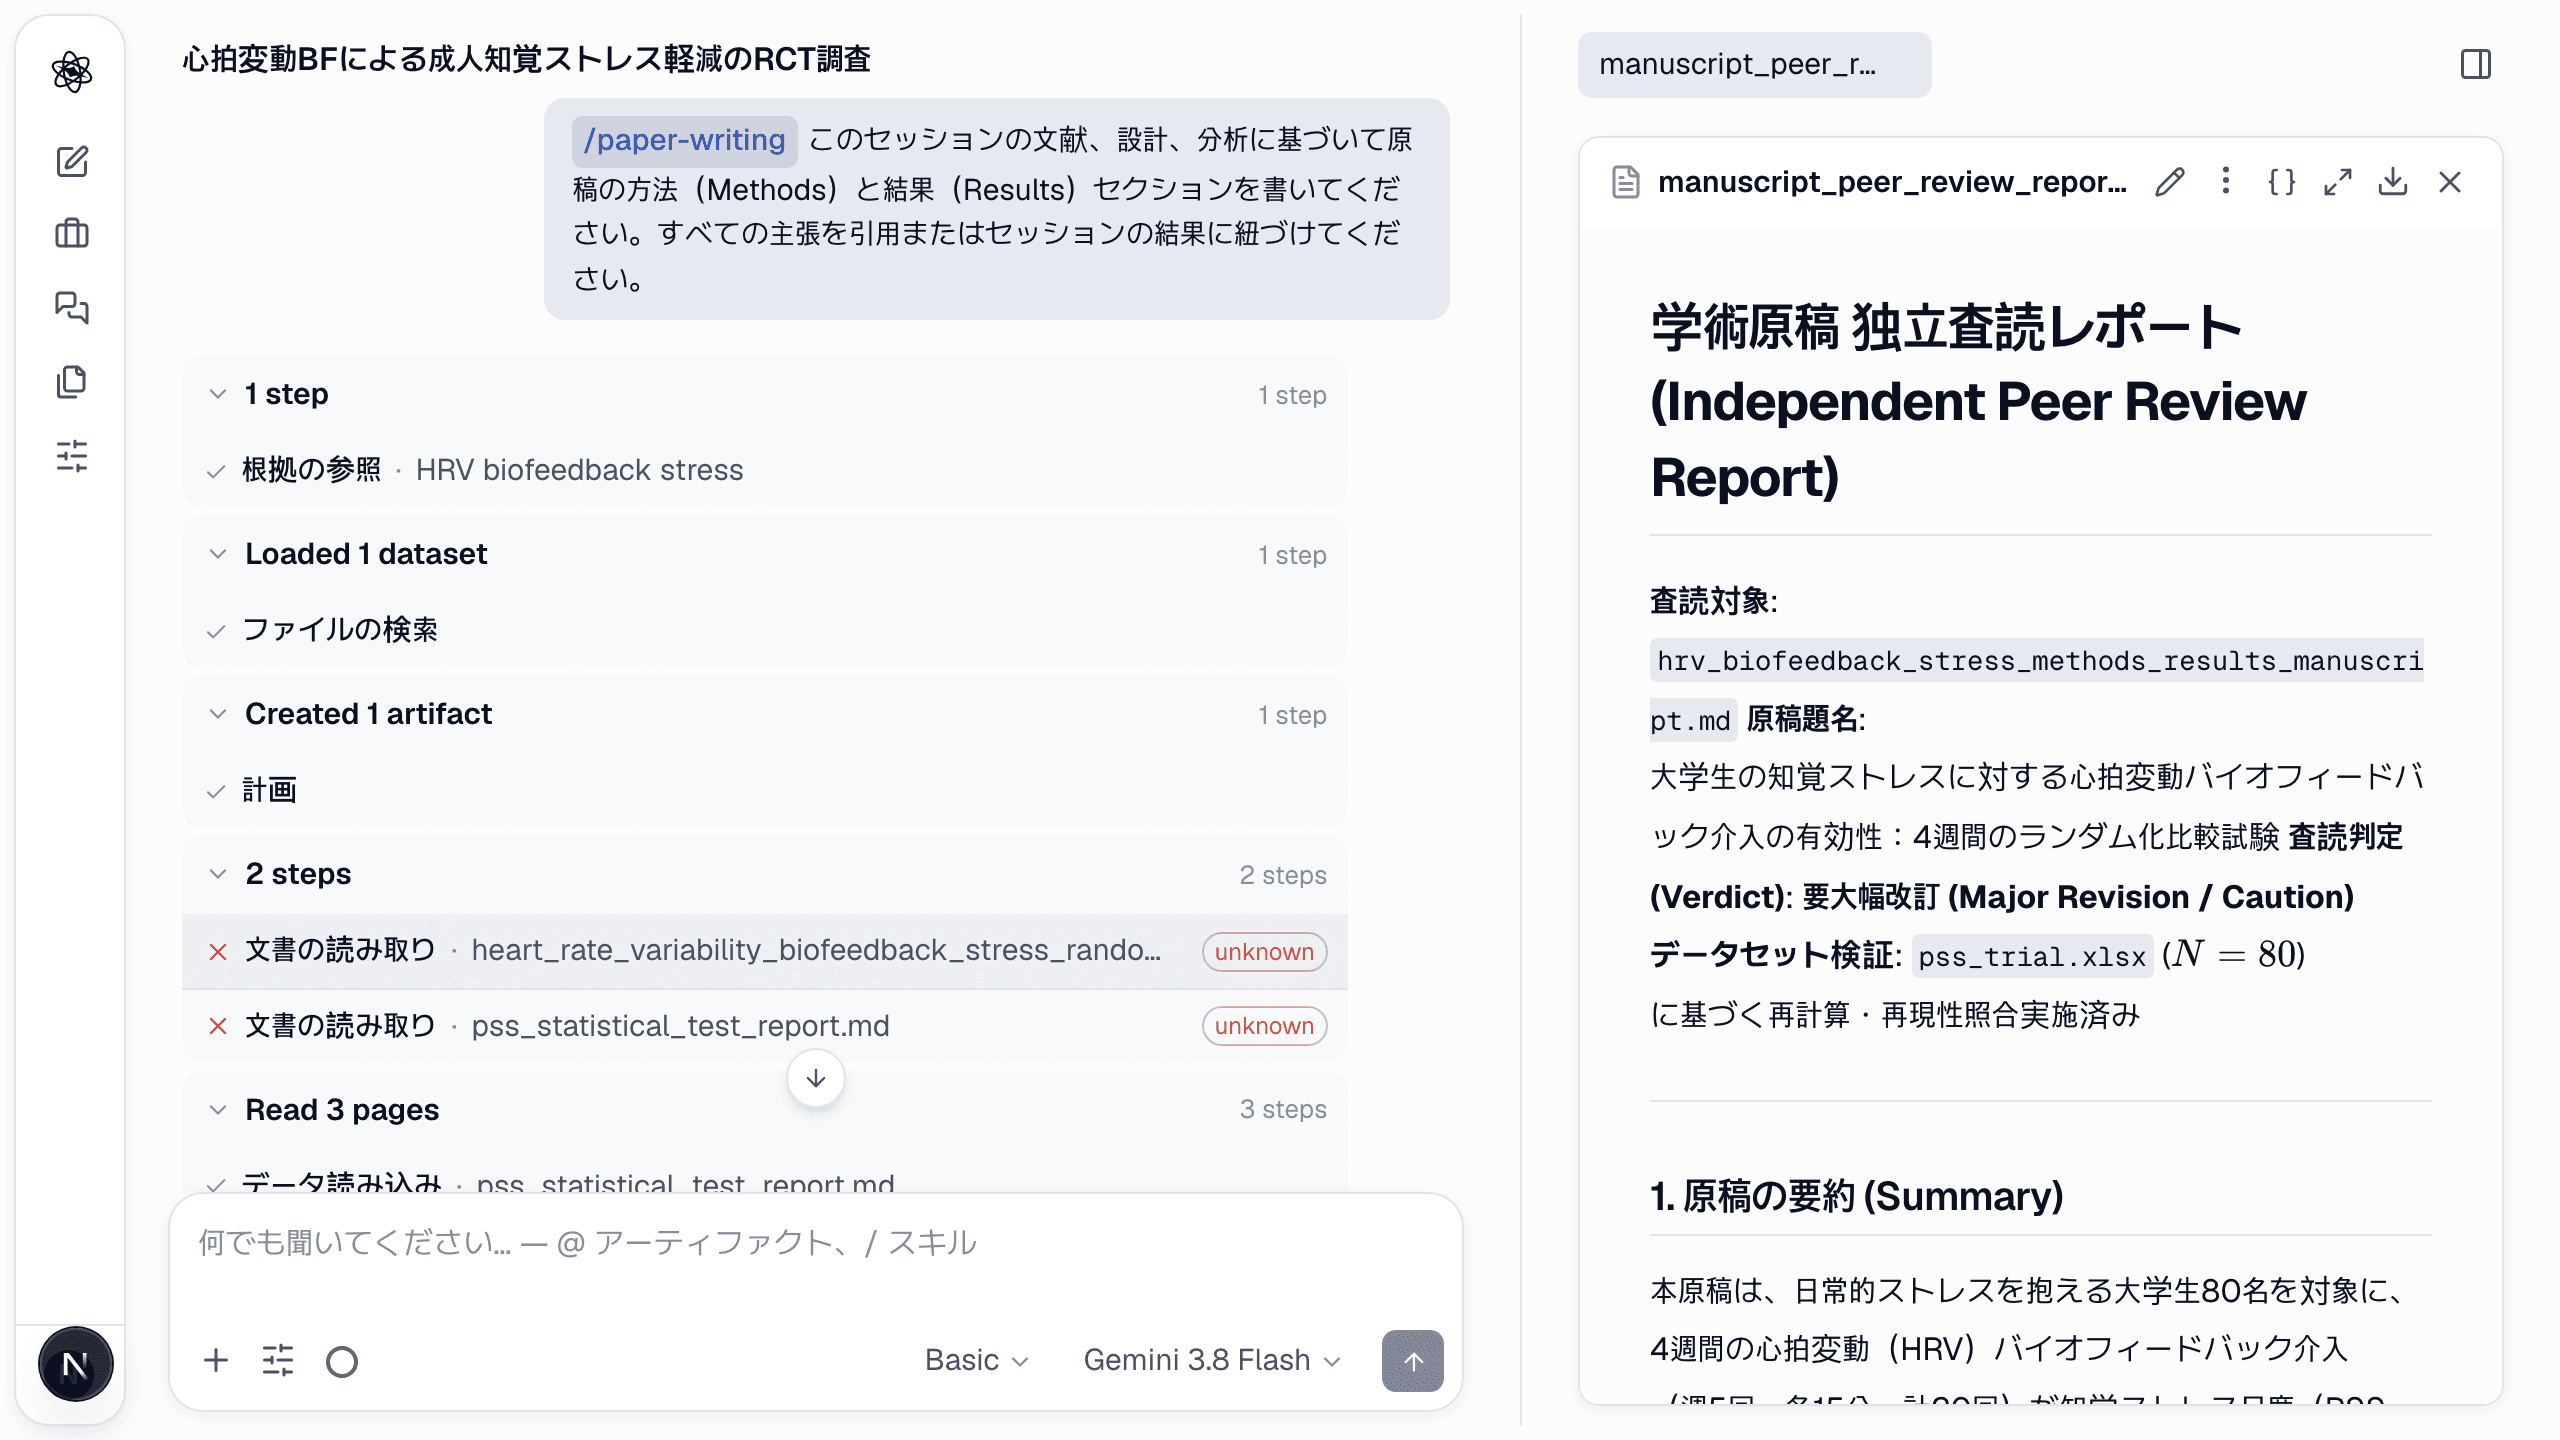Click the unknown badge on heart_rate_variability row

[x=1264, y=952]
